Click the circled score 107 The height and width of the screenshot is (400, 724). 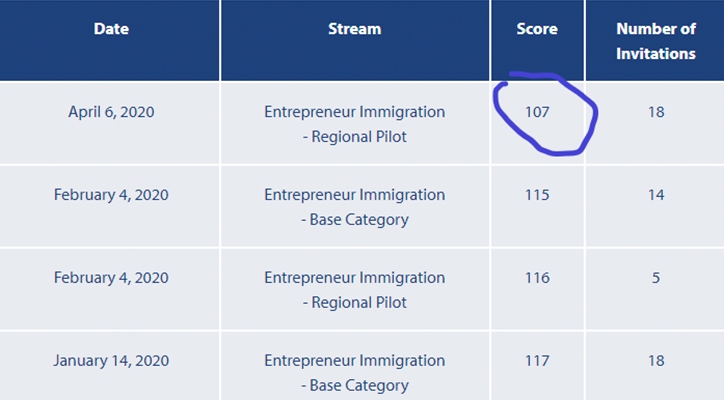tap(537, 112)
